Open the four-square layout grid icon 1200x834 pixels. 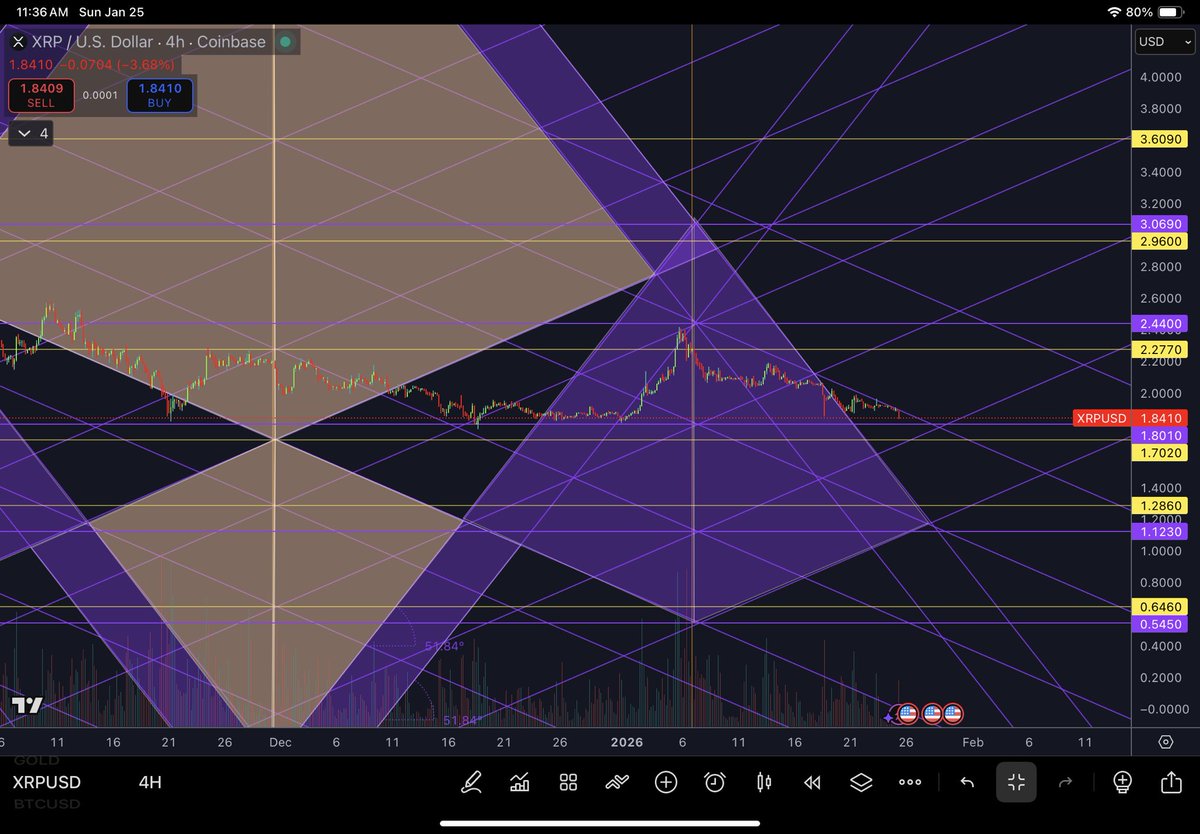pos(568,782)
